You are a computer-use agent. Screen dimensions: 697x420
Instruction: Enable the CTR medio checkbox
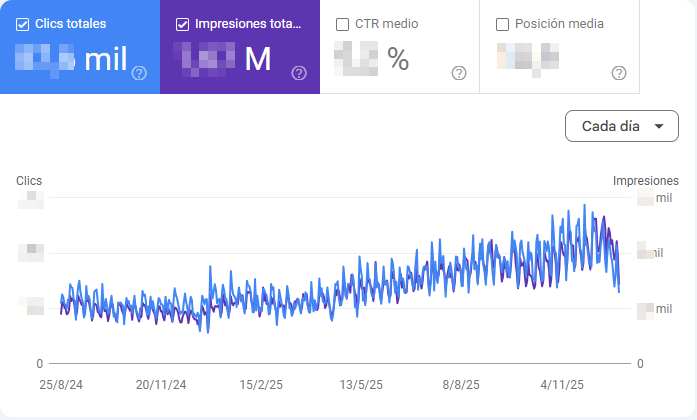(x=343, y=24)
